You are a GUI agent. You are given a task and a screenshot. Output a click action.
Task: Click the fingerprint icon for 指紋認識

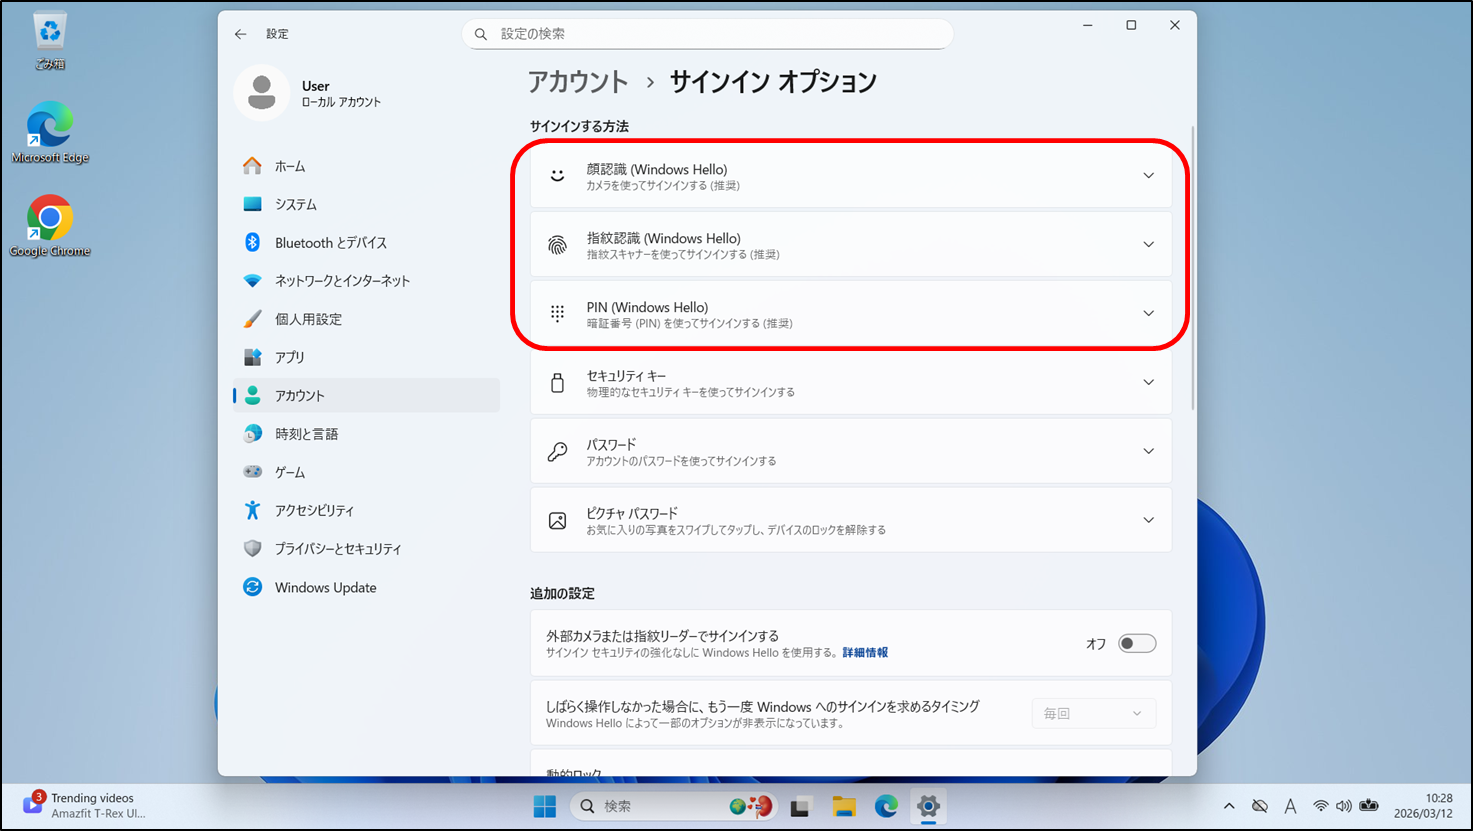[558, 245]
